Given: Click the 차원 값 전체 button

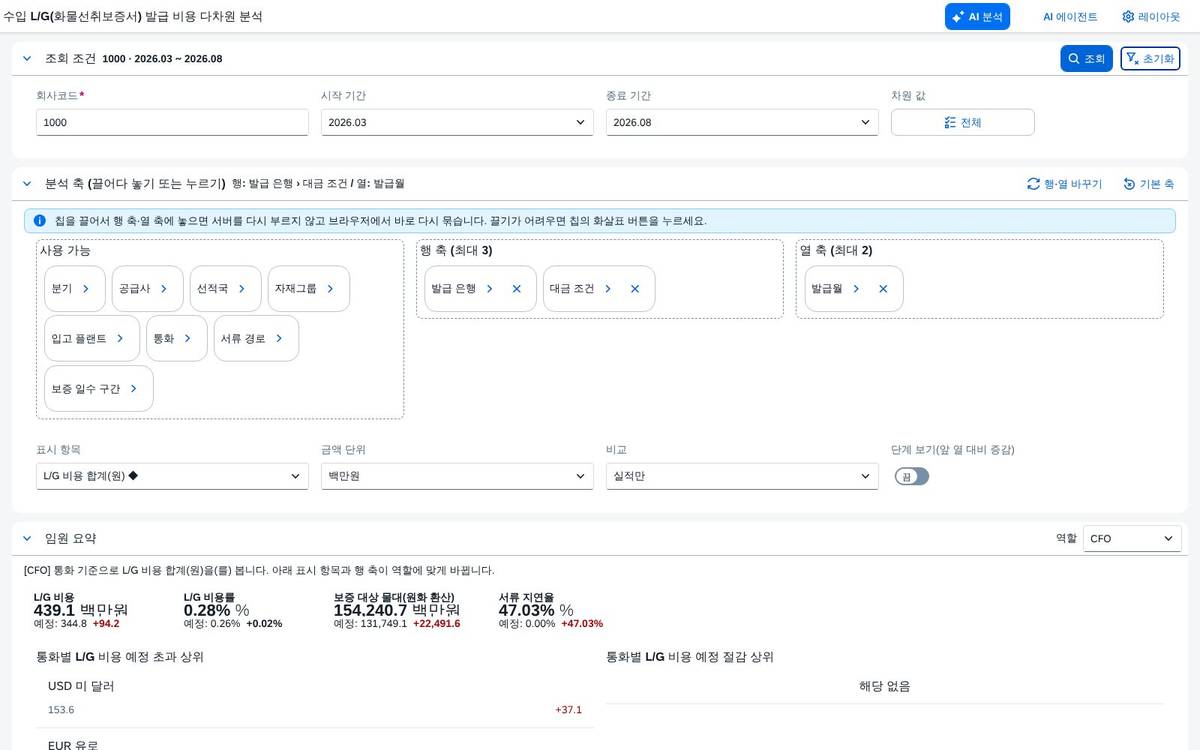Looking at the screenshot, I should pos(963,122).
